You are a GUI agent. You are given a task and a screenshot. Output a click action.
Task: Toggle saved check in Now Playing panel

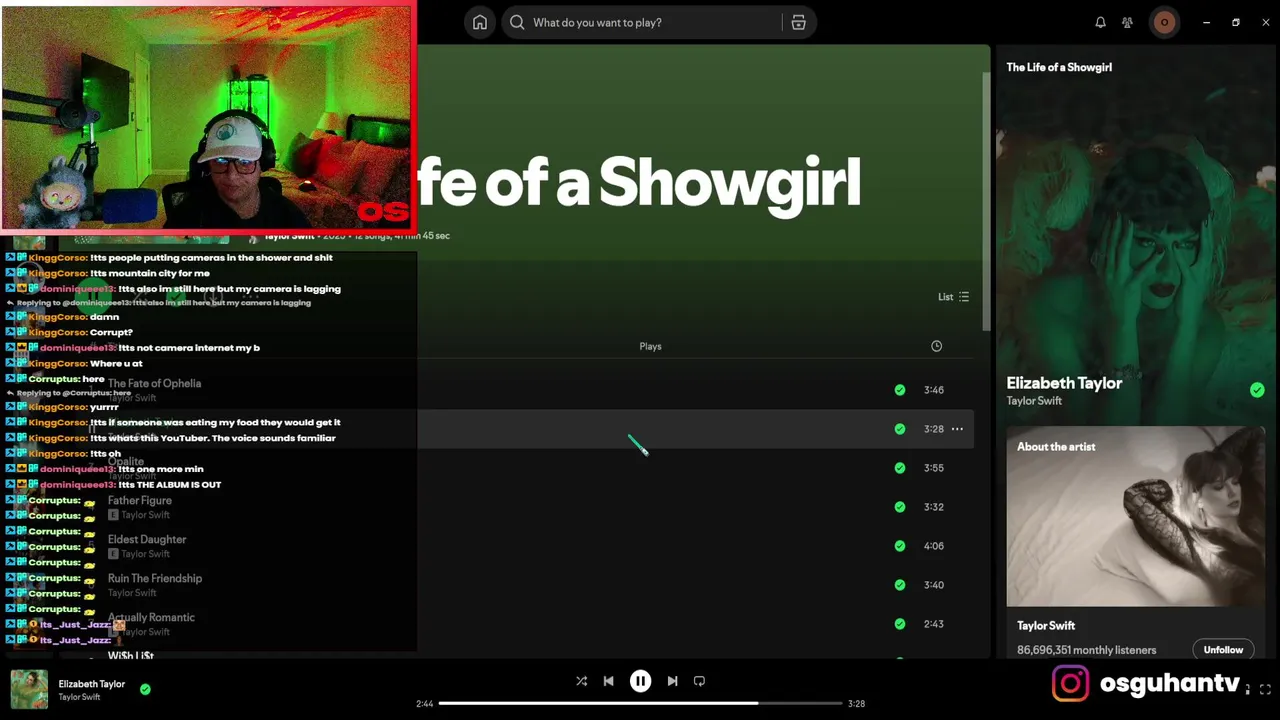[x=1257, y=390]
